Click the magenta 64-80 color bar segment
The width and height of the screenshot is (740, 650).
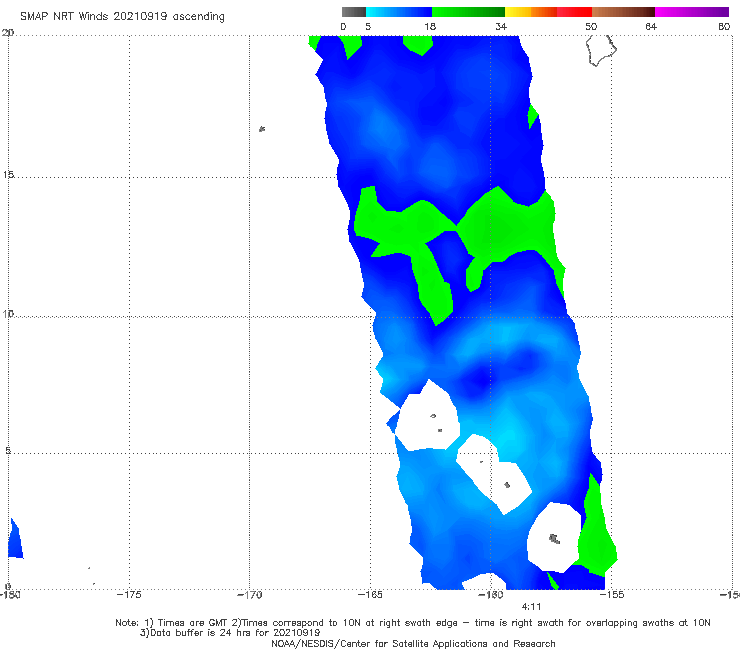(x=692, y=12)
